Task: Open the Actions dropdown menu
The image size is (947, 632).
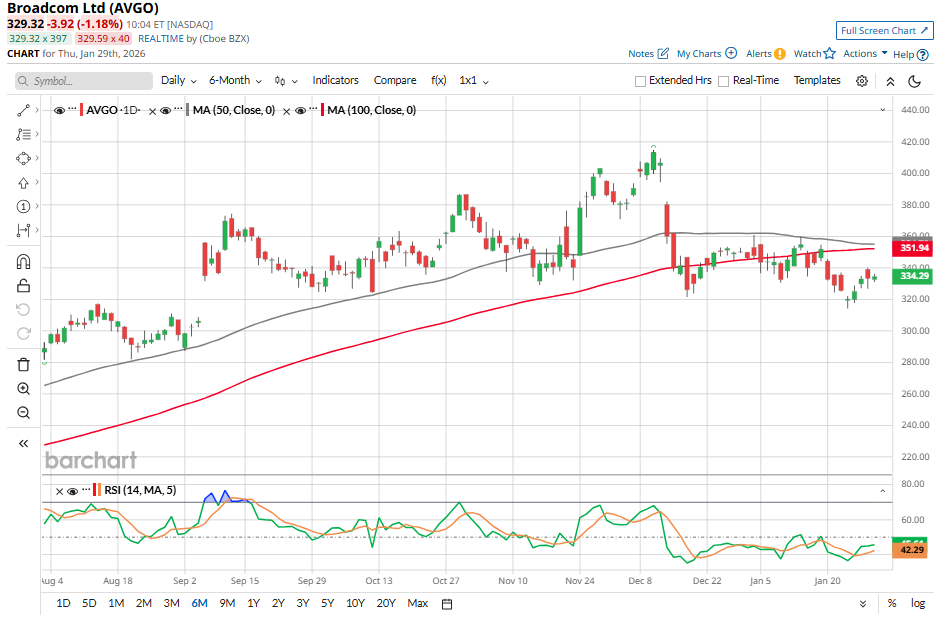Action: pos(864,54)
